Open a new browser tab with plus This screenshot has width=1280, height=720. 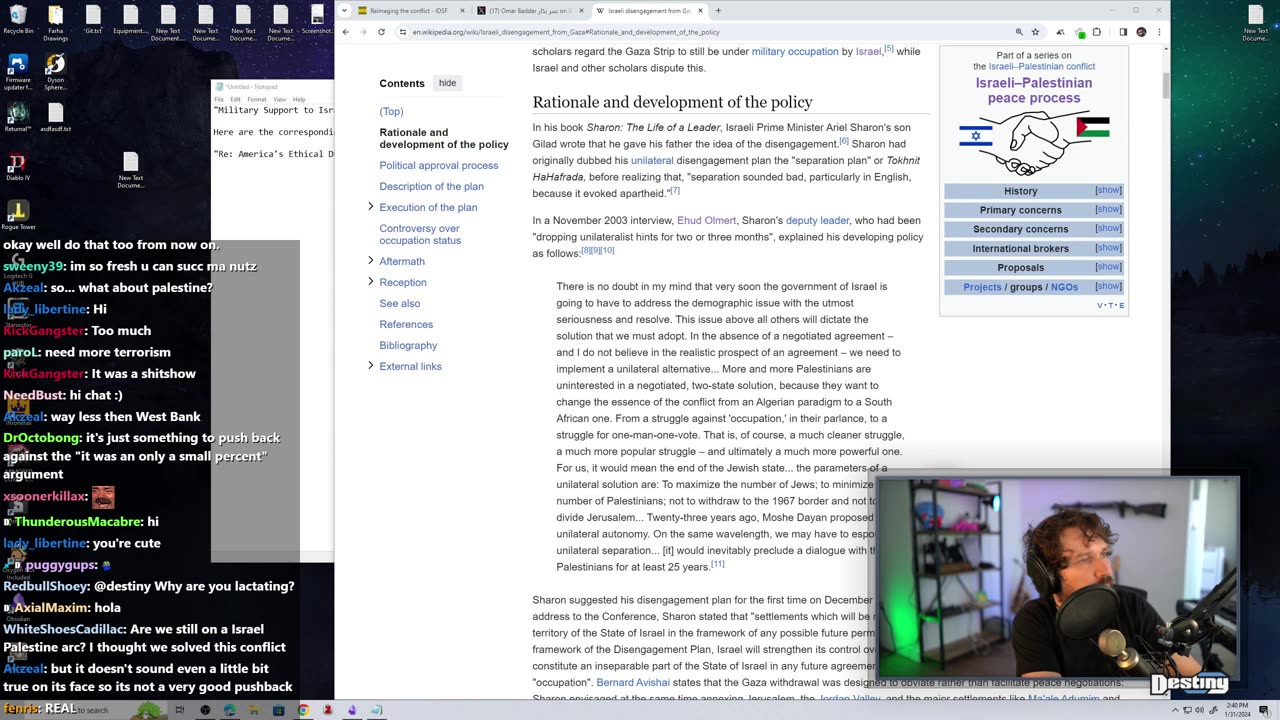[718, 10]
